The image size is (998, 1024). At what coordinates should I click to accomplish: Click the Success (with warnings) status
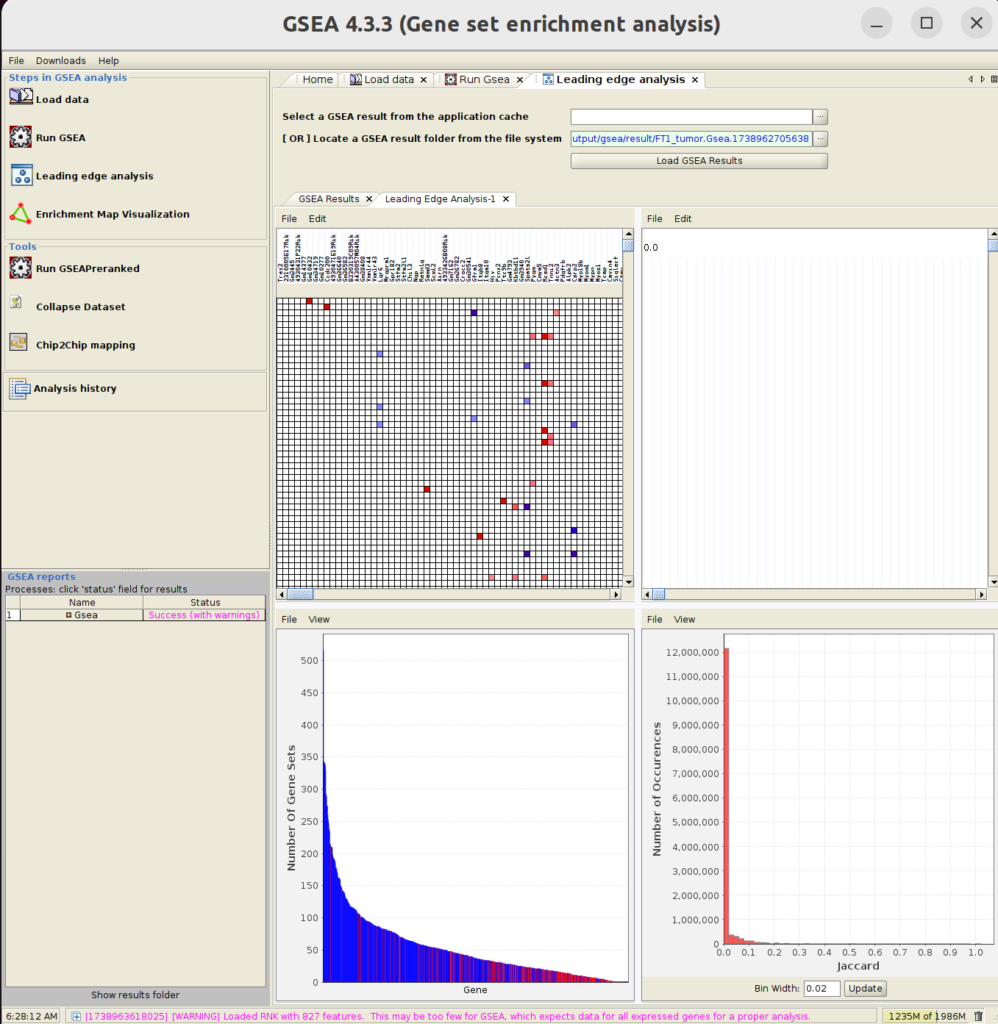[x=204, y=615]
